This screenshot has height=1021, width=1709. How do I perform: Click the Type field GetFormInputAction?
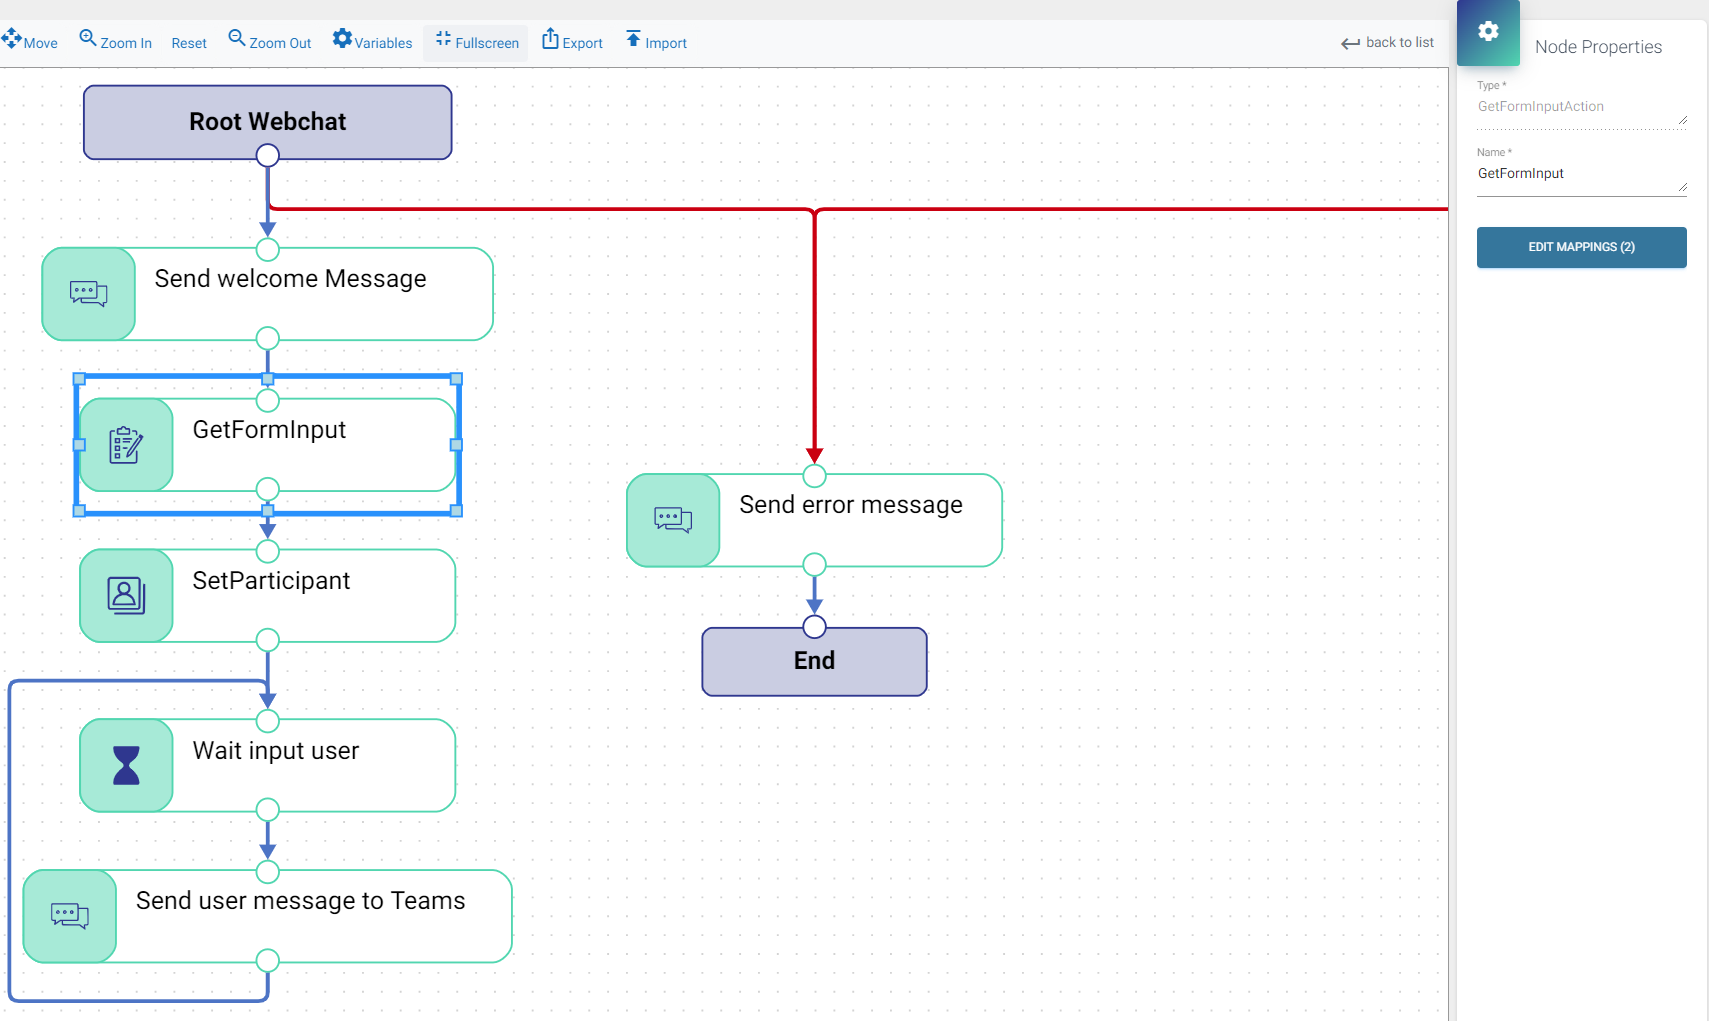1580,107
